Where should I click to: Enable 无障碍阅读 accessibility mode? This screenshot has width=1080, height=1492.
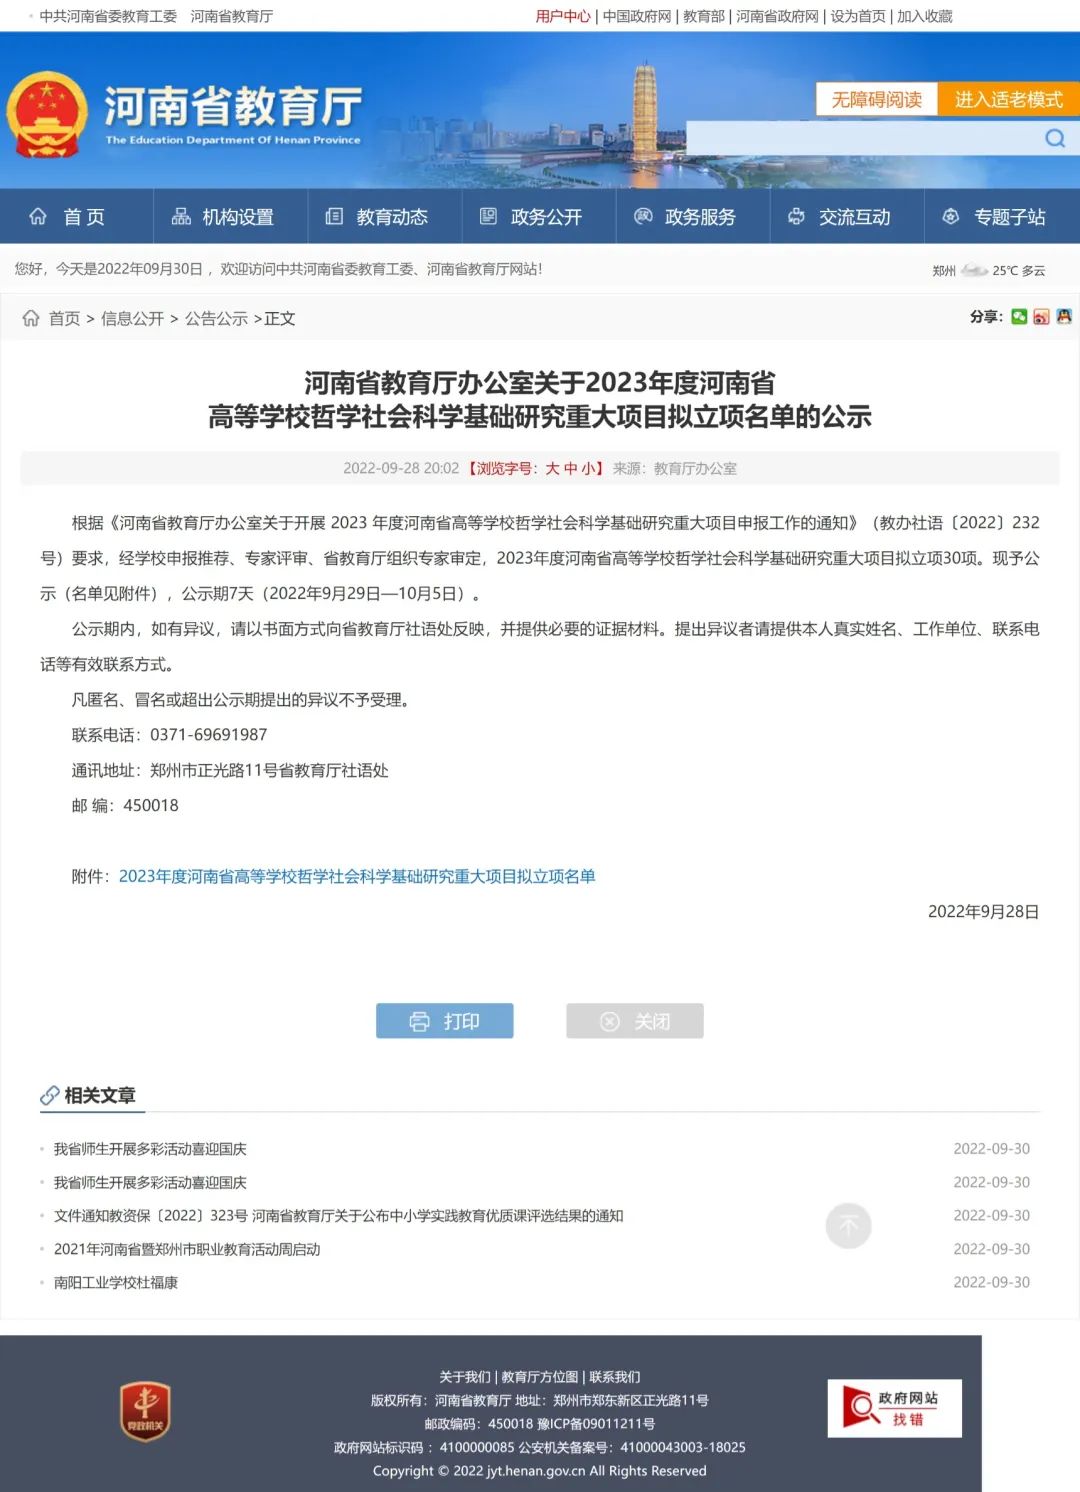pyautogui.click(x=876, y=99)
